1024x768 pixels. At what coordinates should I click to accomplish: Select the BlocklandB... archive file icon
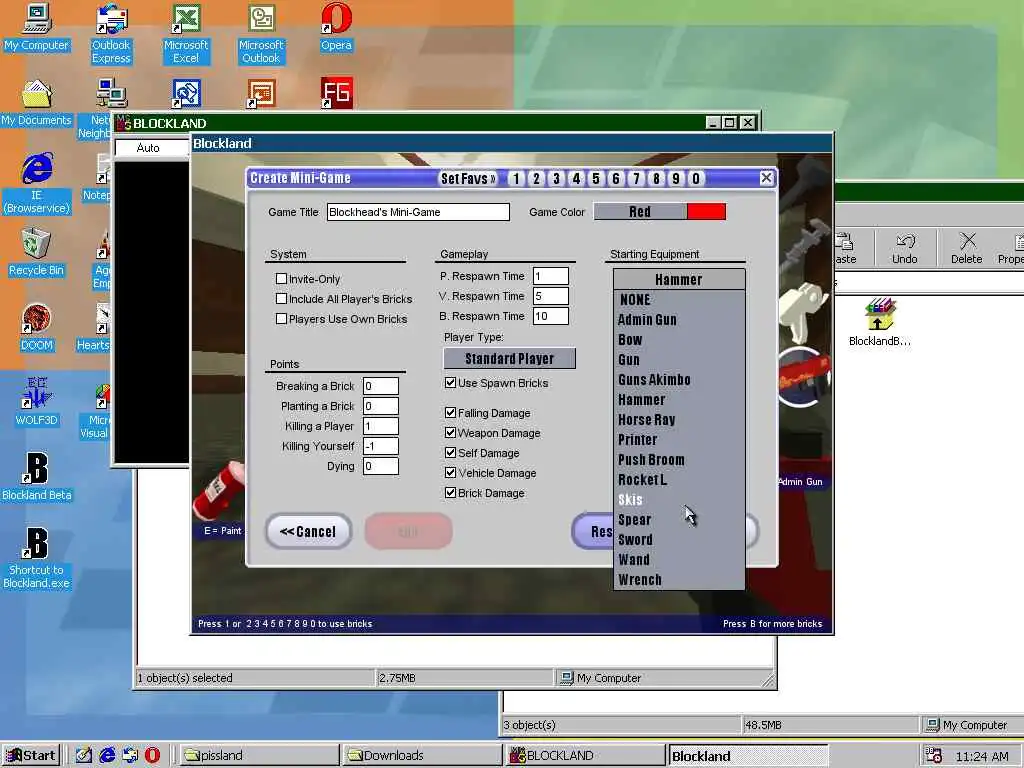[x=880, y=323]
